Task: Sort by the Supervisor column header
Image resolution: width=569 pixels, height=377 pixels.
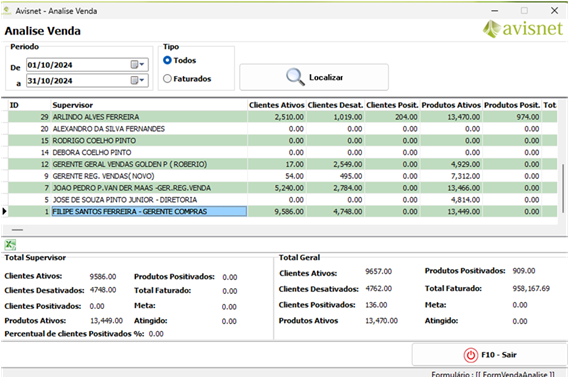Action: coord(149,105)
